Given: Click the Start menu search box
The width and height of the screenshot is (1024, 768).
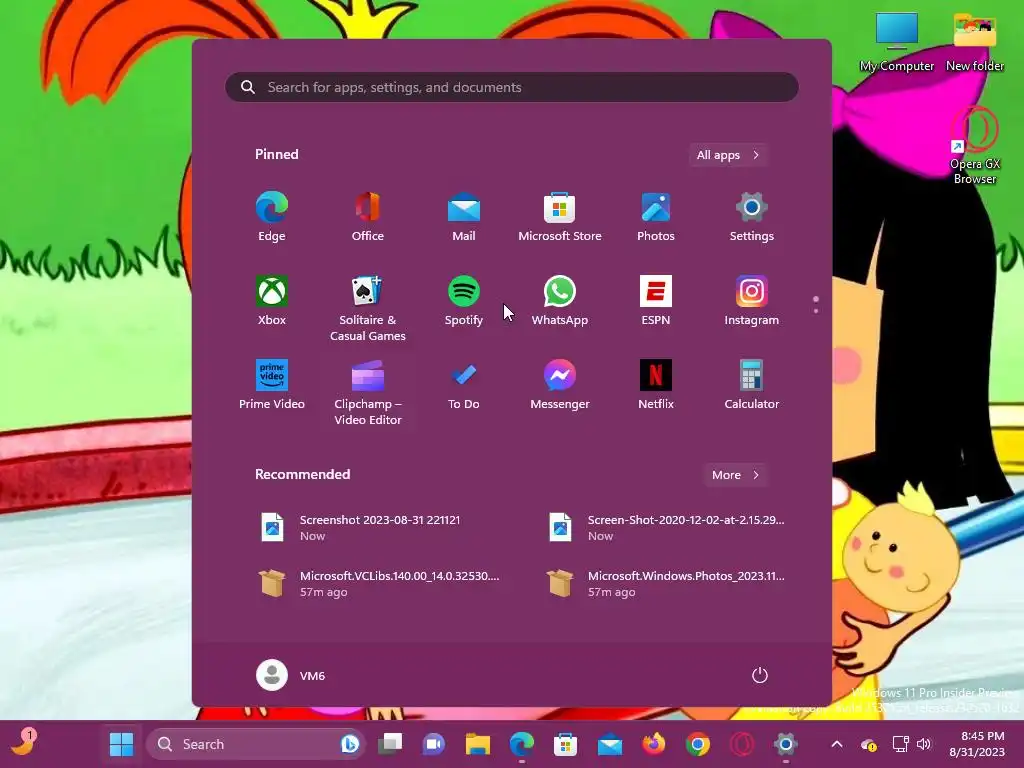Looking at the screenshot, I should 512,87.
